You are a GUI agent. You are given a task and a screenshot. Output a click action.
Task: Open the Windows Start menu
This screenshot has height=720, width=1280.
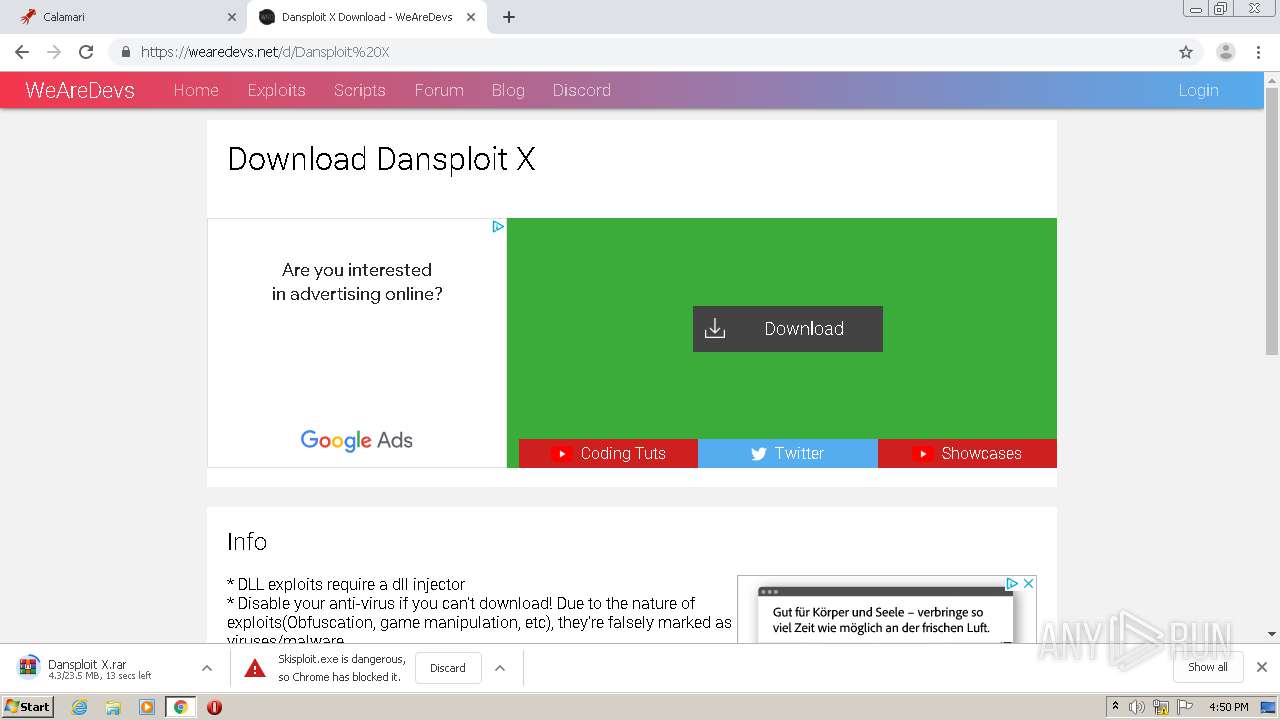pyautogui.click(x=28, y=707)
